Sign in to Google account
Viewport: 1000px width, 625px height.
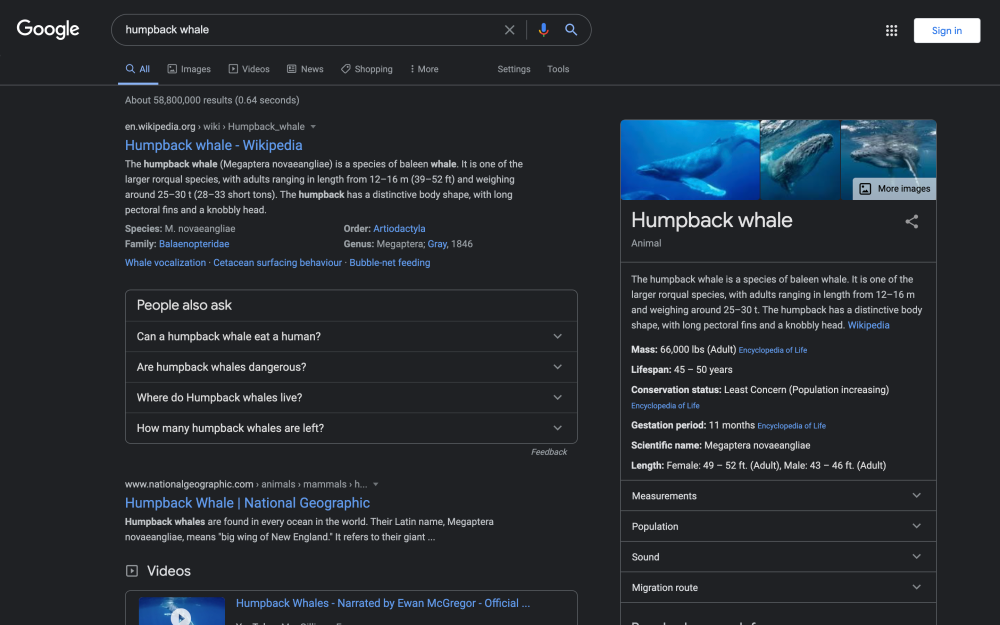pos(946,31)
